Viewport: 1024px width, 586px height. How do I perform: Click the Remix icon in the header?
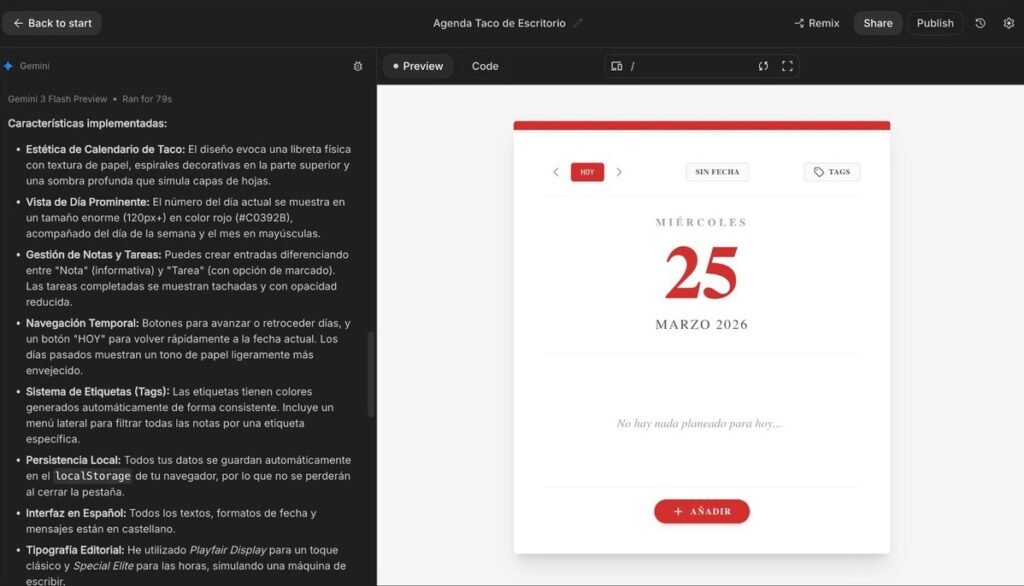click(797, 22)
